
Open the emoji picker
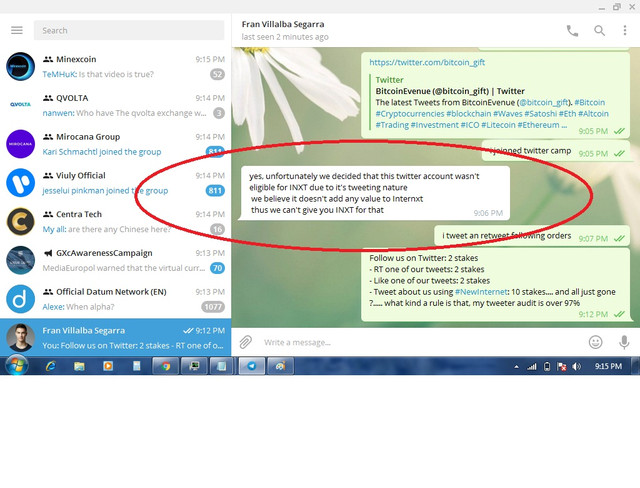(596, 342)
